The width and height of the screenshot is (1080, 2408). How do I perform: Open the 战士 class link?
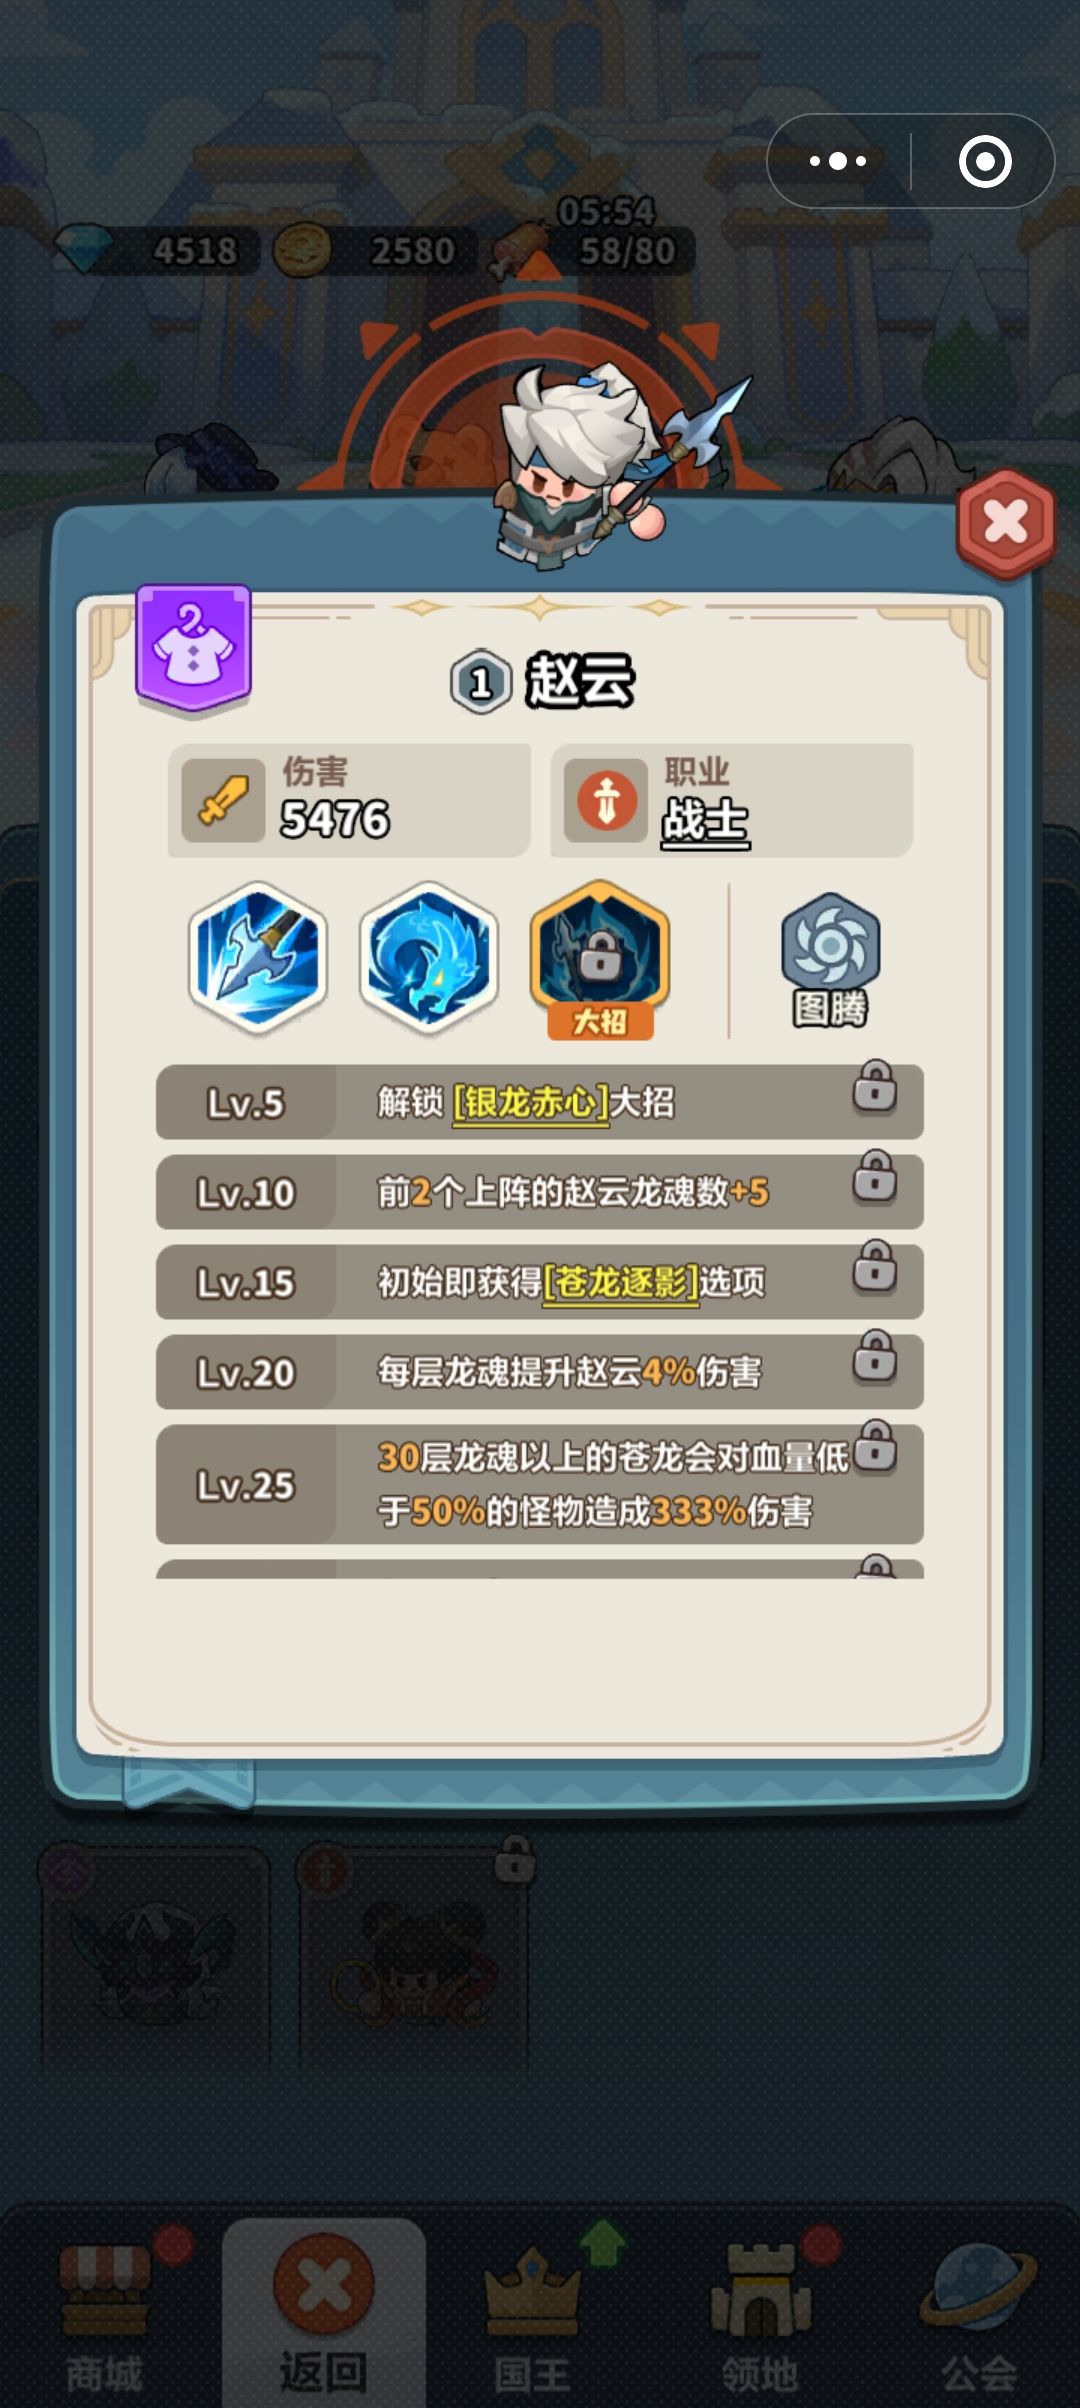[x=705, y=822]
